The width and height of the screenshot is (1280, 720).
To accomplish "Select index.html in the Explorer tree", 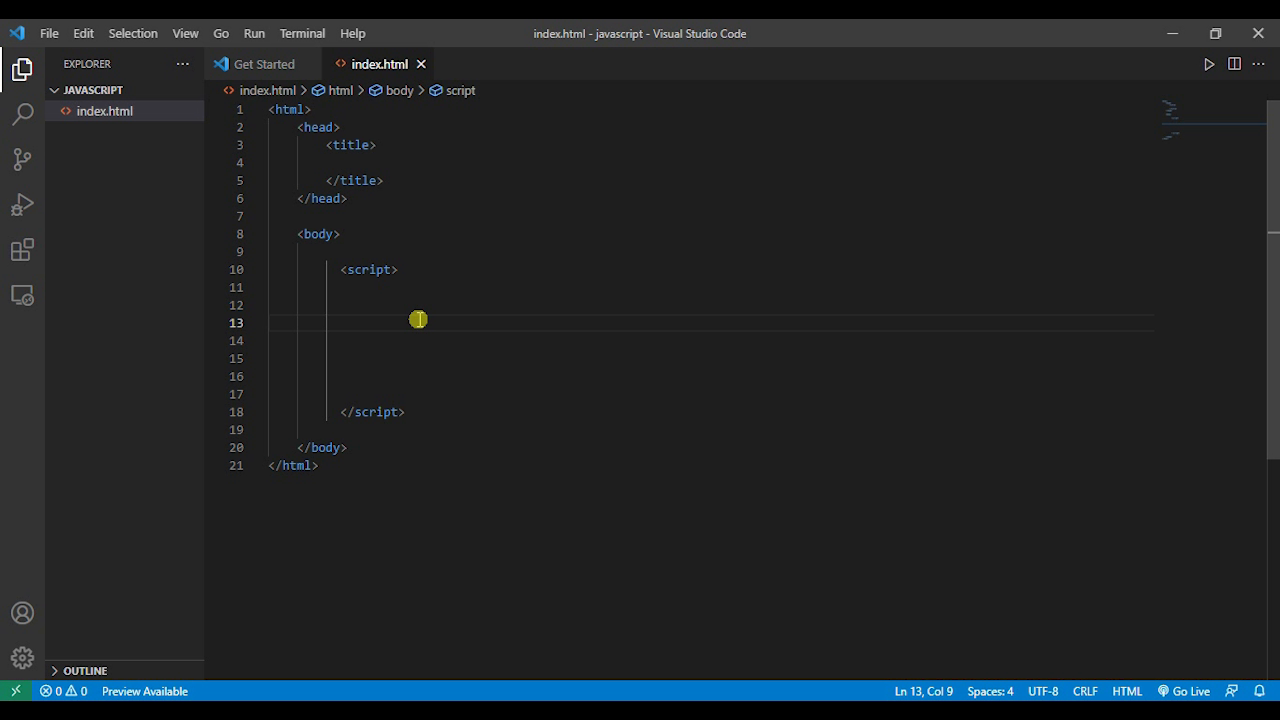I will tap(125, 111).
